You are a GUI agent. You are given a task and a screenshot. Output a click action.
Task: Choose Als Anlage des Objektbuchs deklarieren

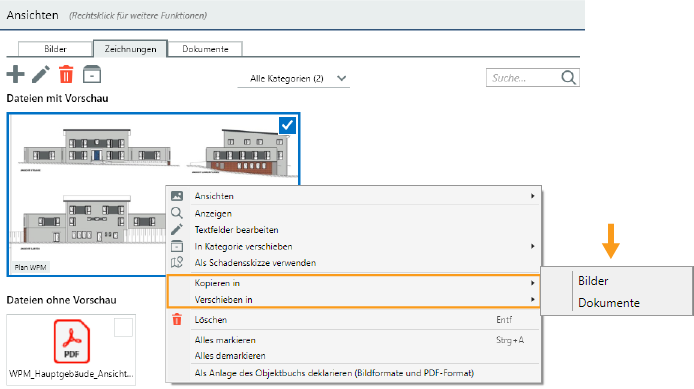coord(353,373)
